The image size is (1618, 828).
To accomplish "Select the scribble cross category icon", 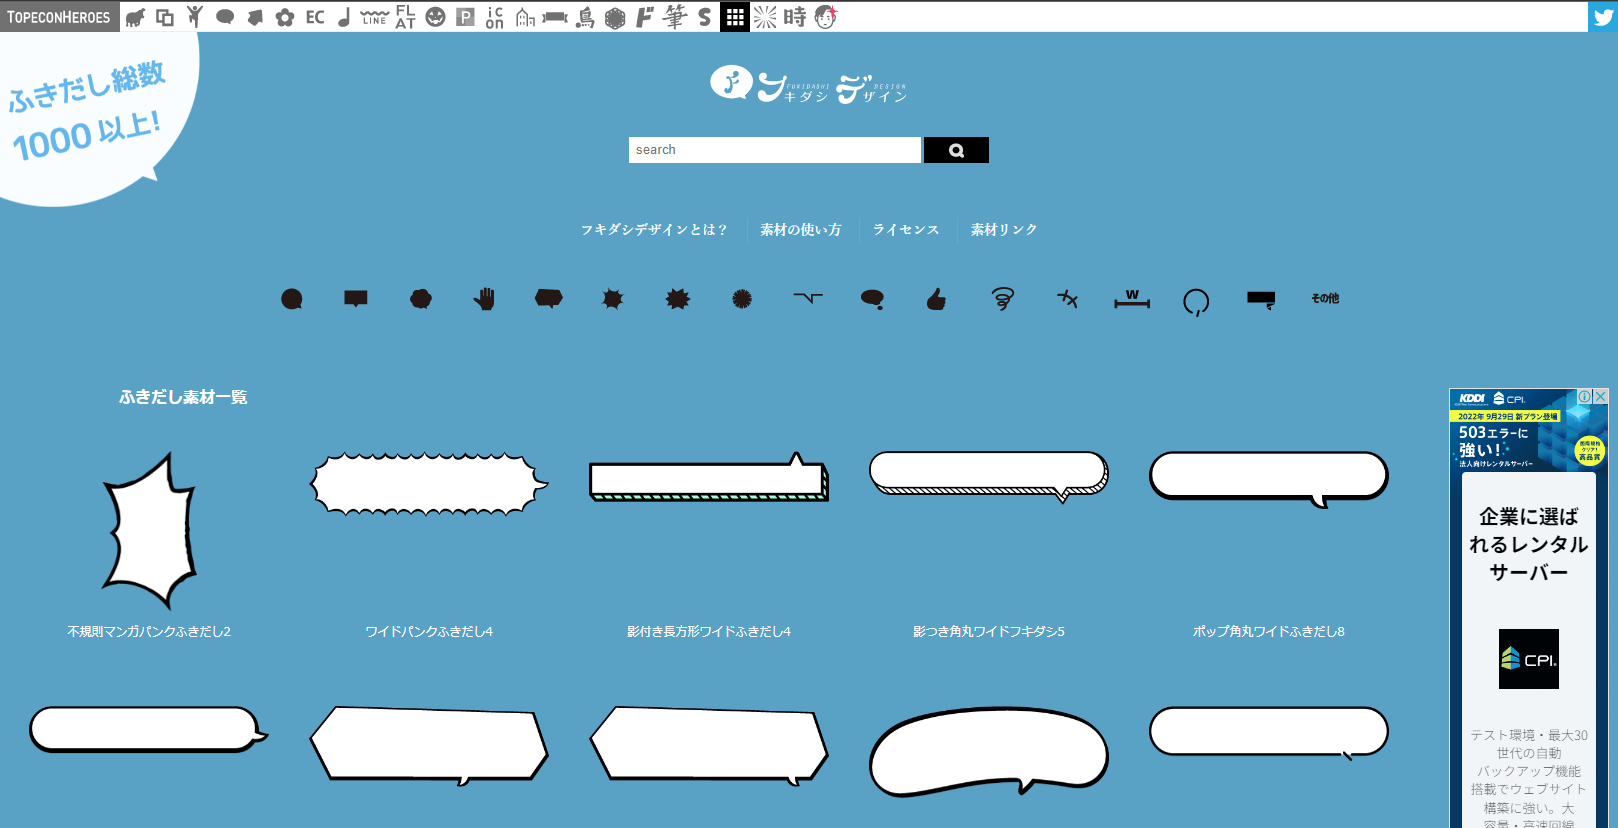I will (x=1068, y=299).
